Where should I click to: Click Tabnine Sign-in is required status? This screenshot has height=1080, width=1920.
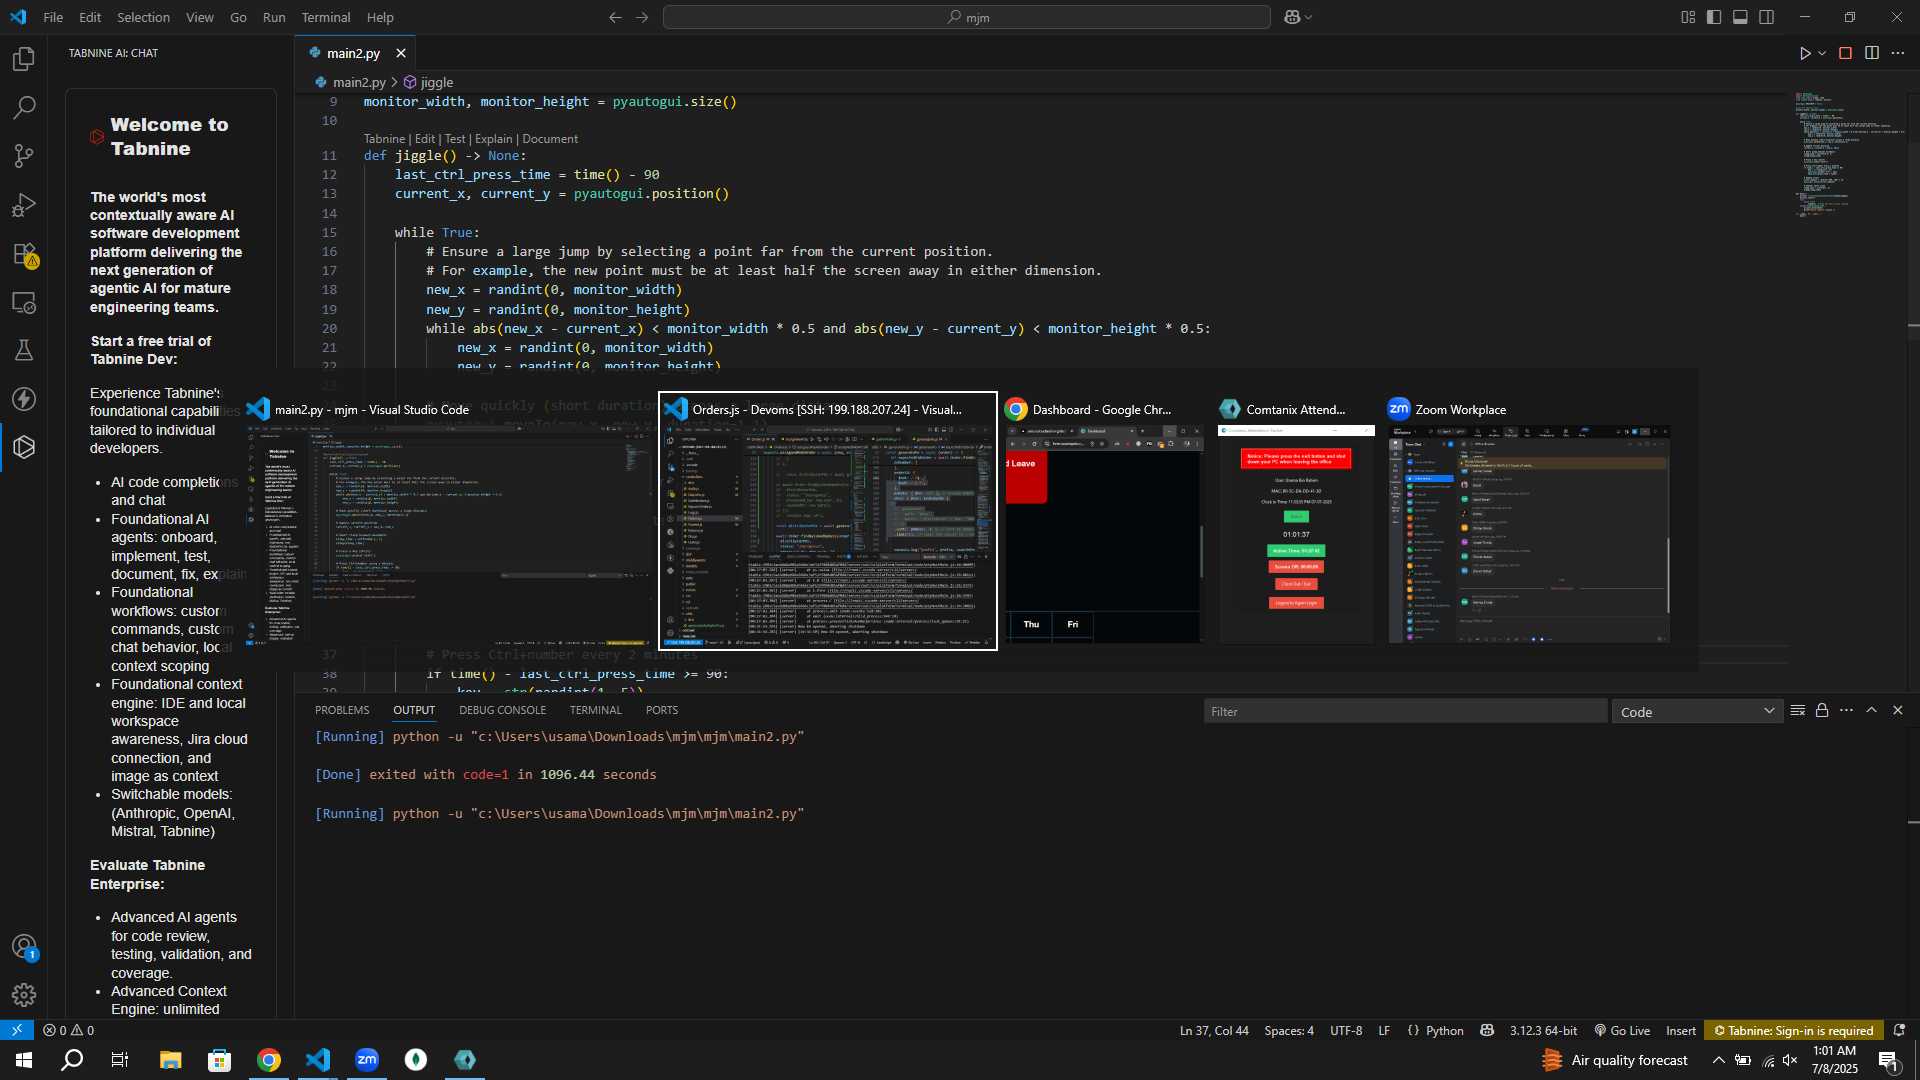1794,1030
